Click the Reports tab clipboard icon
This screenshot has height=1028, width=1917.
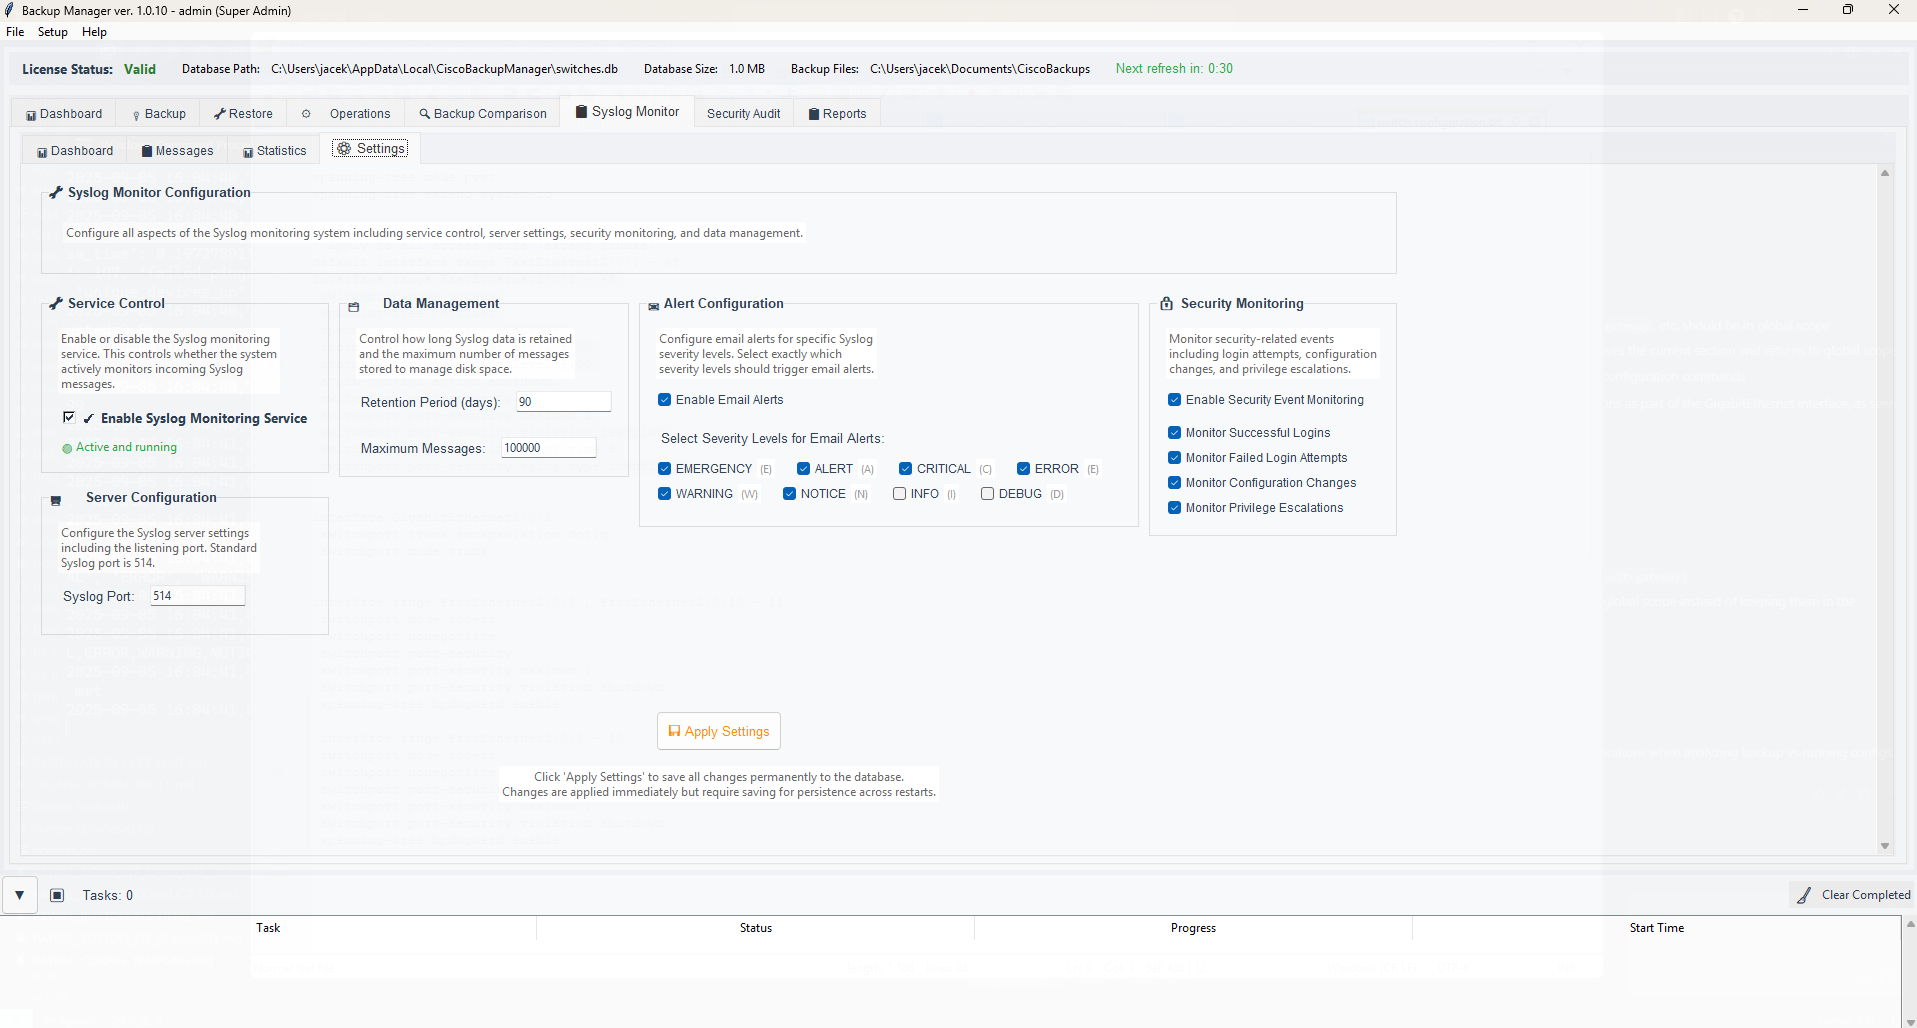[814, 114]
